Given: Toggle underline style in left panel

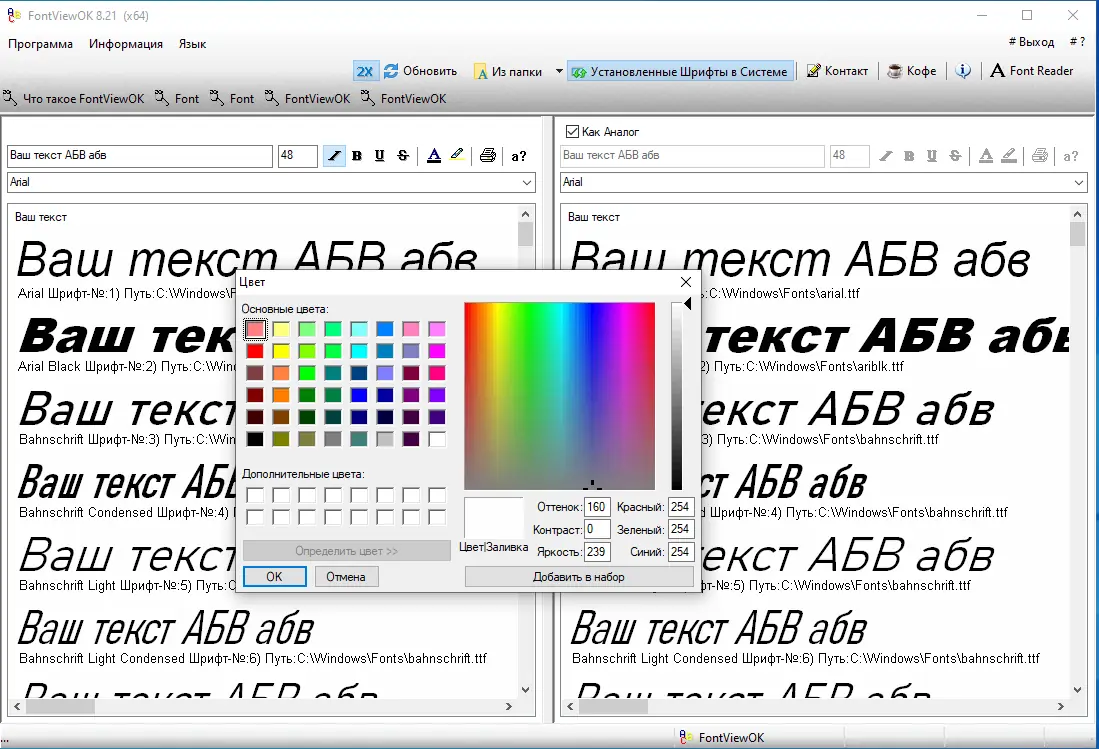Looking at the screenshot, I should 379,156.
